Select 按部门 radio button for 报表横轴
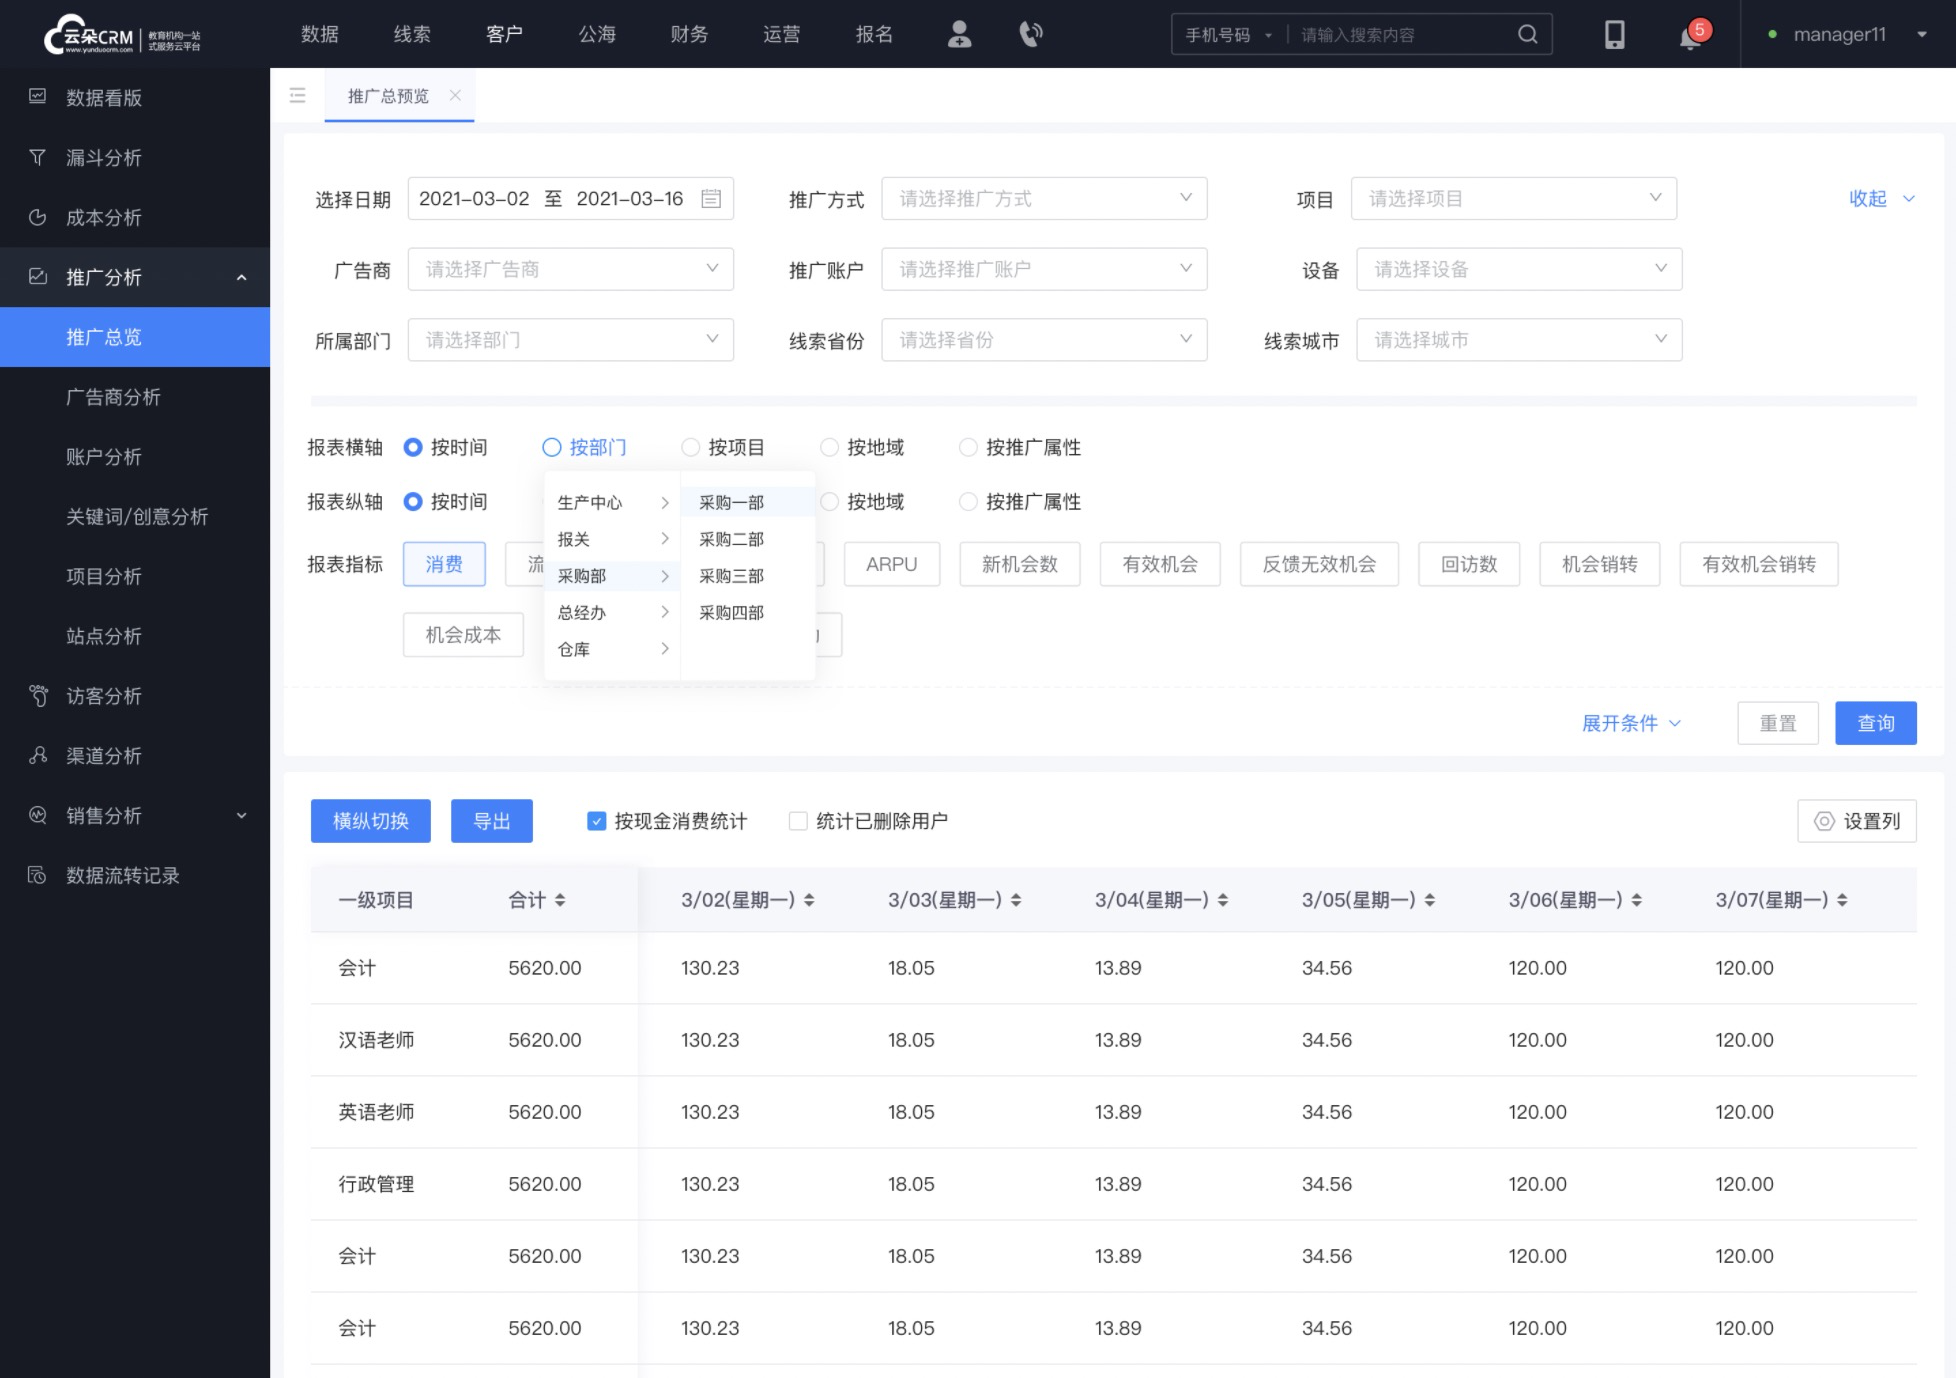 point(552,446)
